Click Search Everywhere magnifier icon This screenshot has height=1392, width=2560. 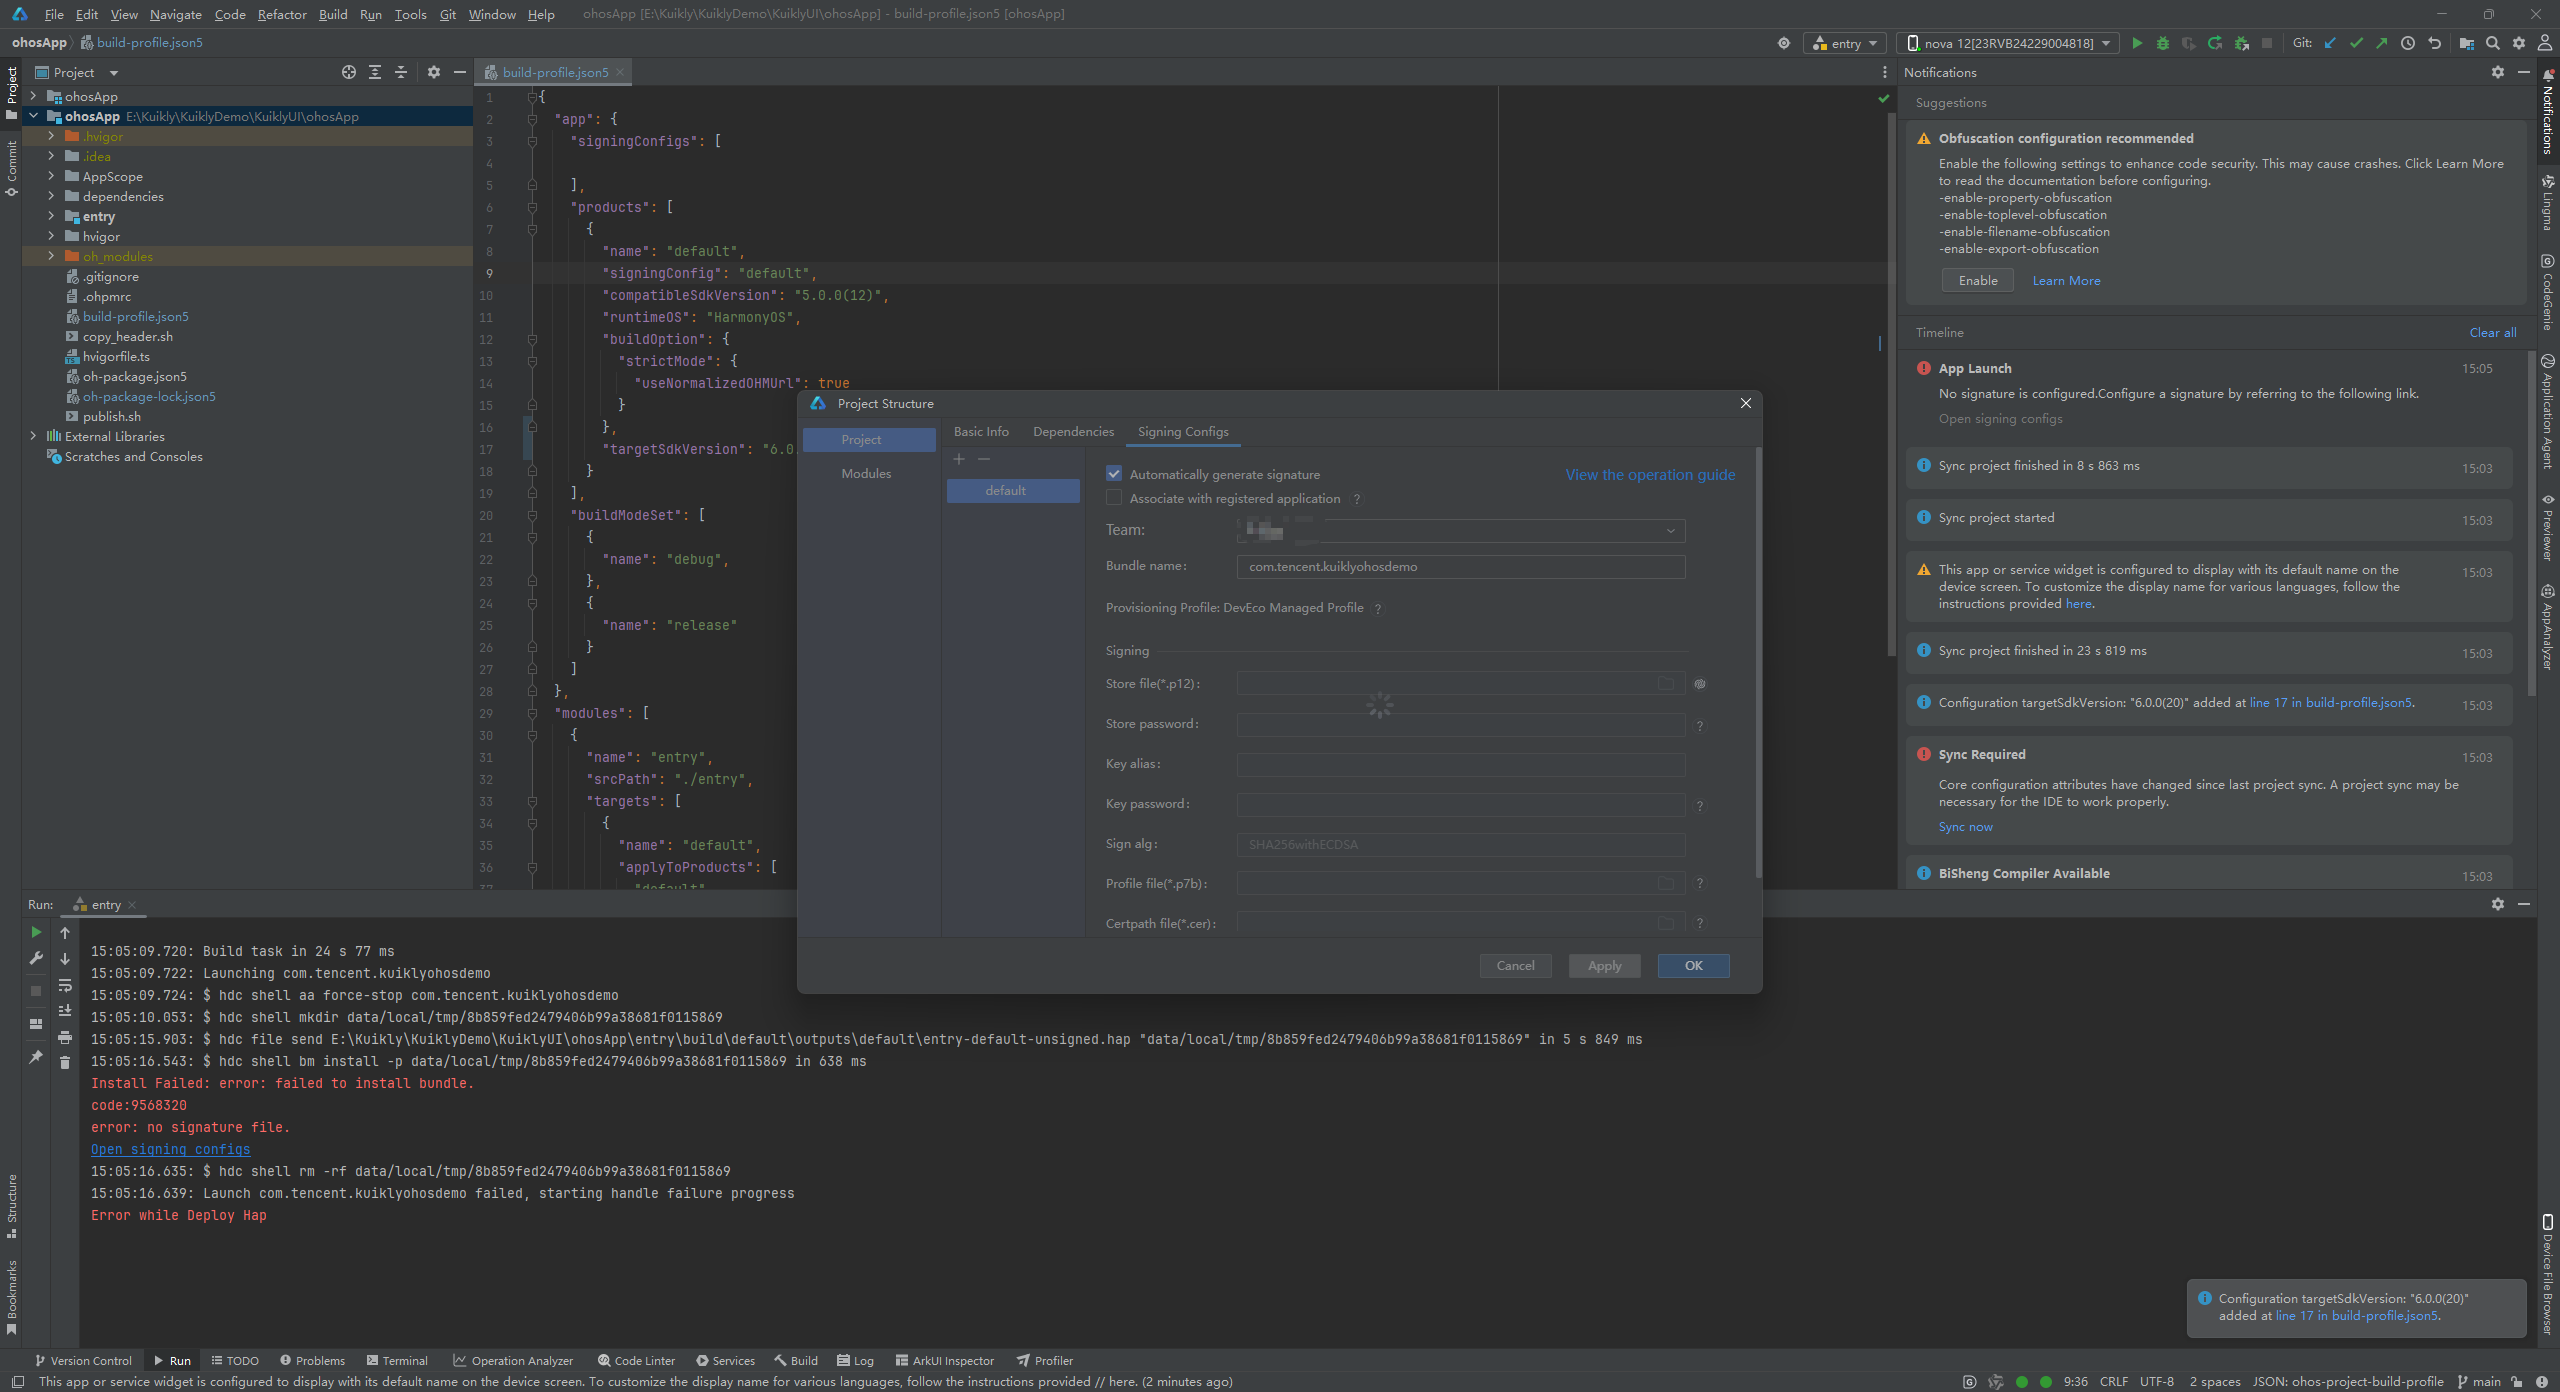click(x=2493, y=43)
